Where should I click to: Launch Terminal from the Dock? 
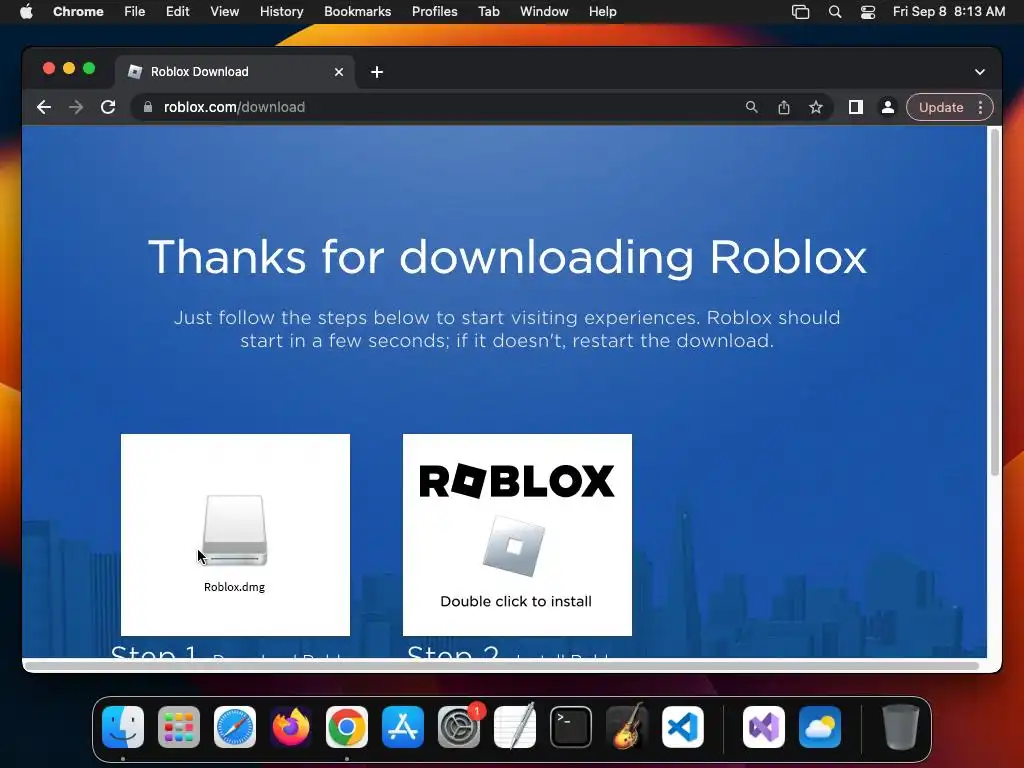571,727
